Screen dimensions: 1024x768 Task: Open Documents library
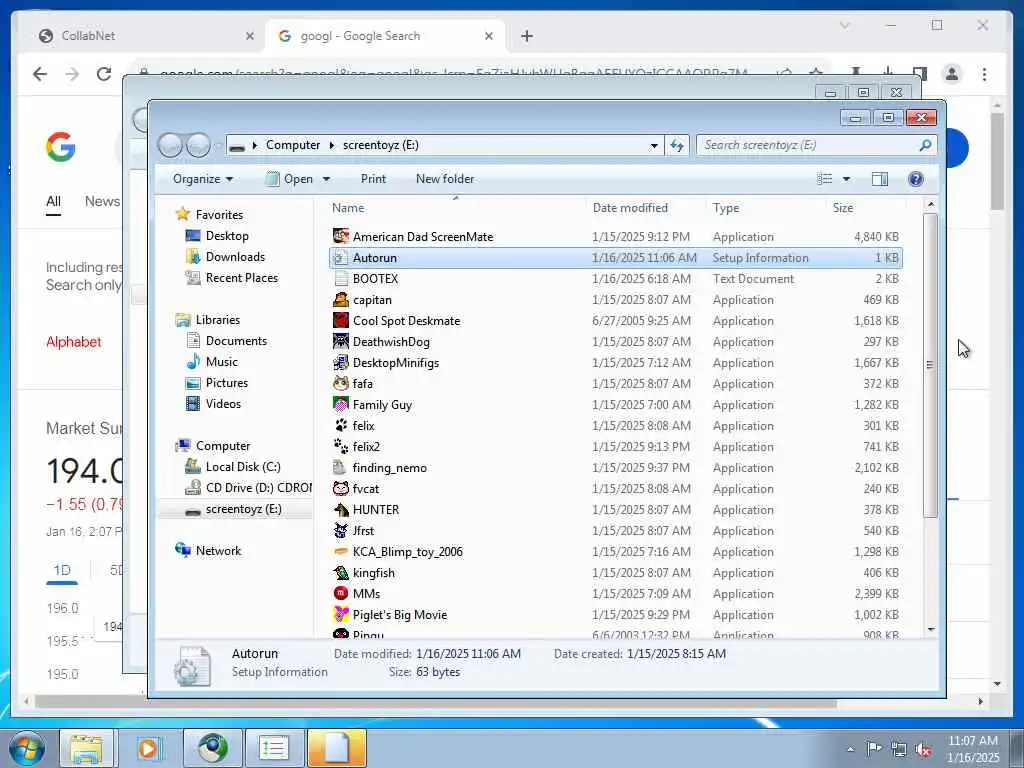click(x=236, y=341)
